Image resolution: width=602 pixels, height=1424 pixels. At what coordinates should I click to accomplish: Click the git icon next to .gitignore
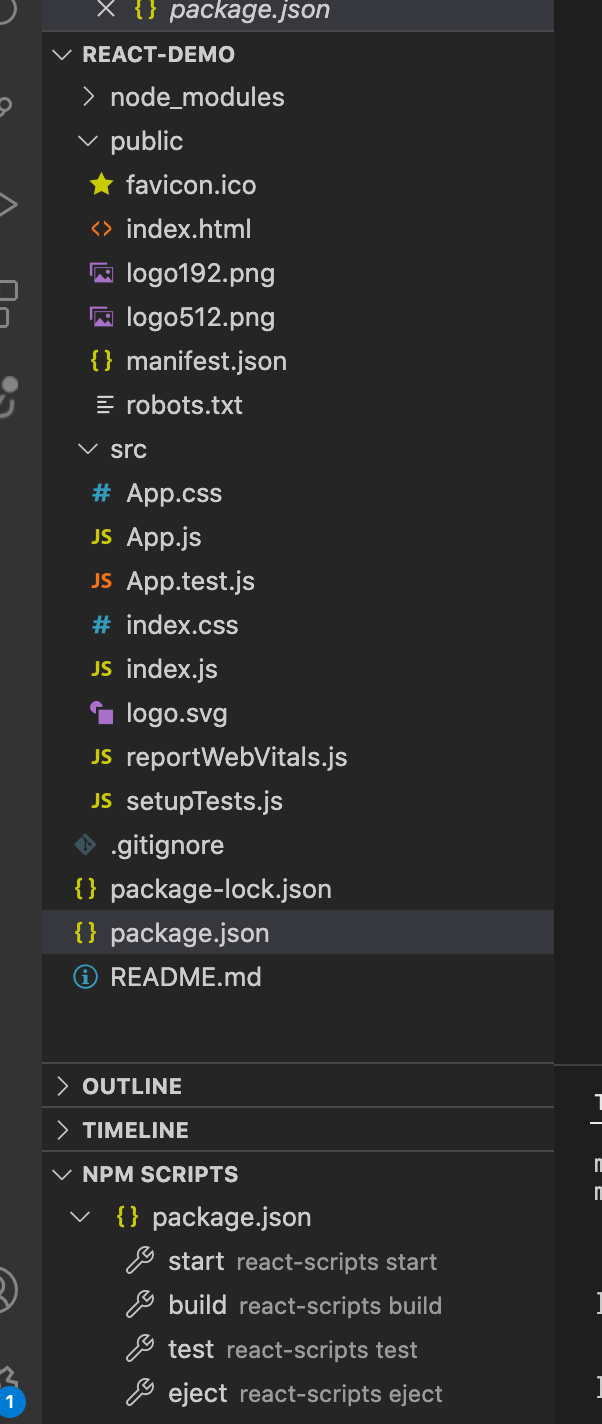tap(86, 845)
